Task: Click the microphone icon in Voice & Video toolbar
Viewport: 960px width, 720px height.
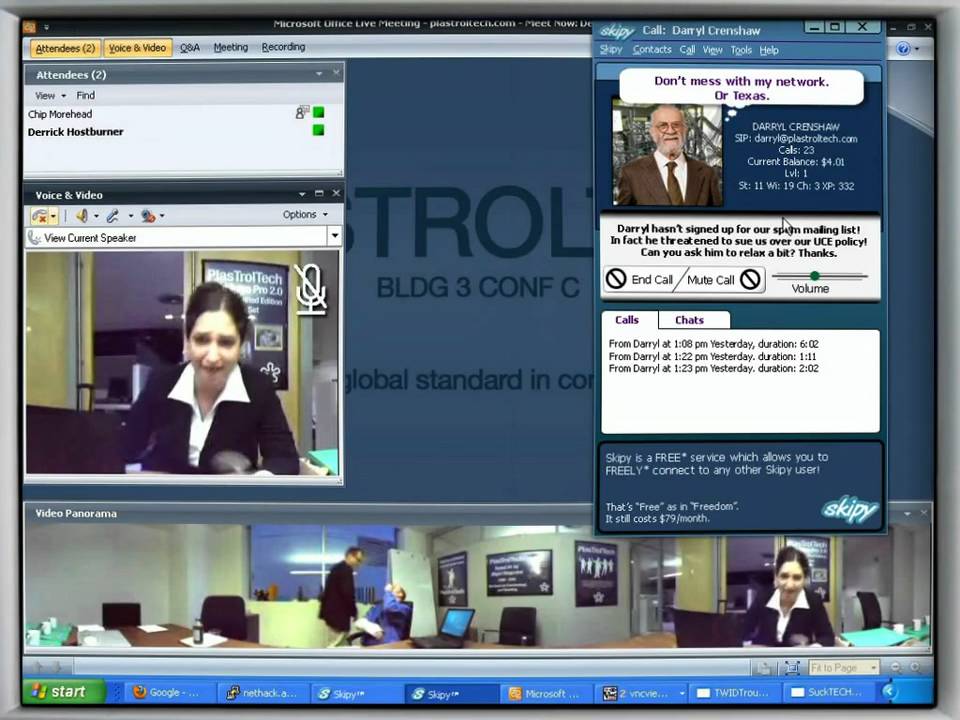Action: [x=113, y=216]
